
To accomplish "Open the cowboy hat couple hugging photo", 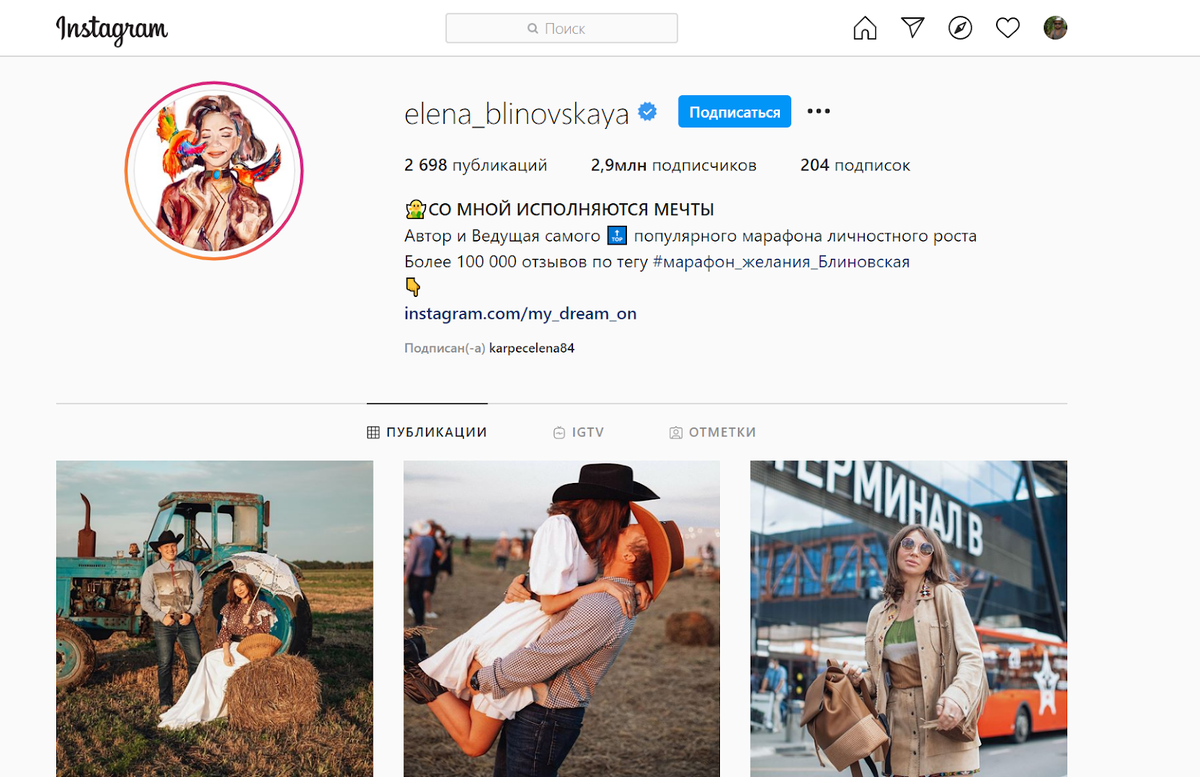I will pyautogui.click(x=562, y=618).
